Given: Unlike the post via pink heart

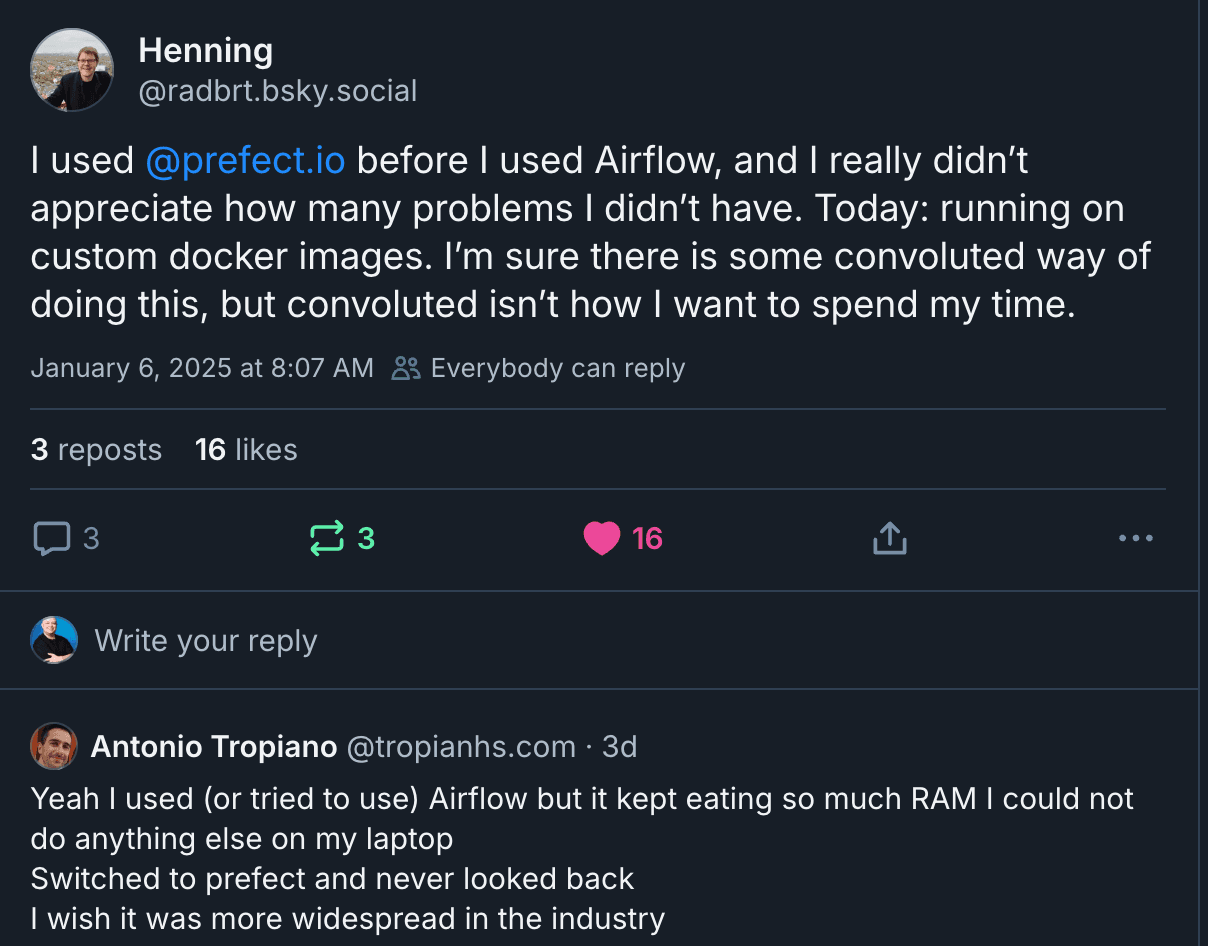Looking at the screenshot, I should point(602,539).
